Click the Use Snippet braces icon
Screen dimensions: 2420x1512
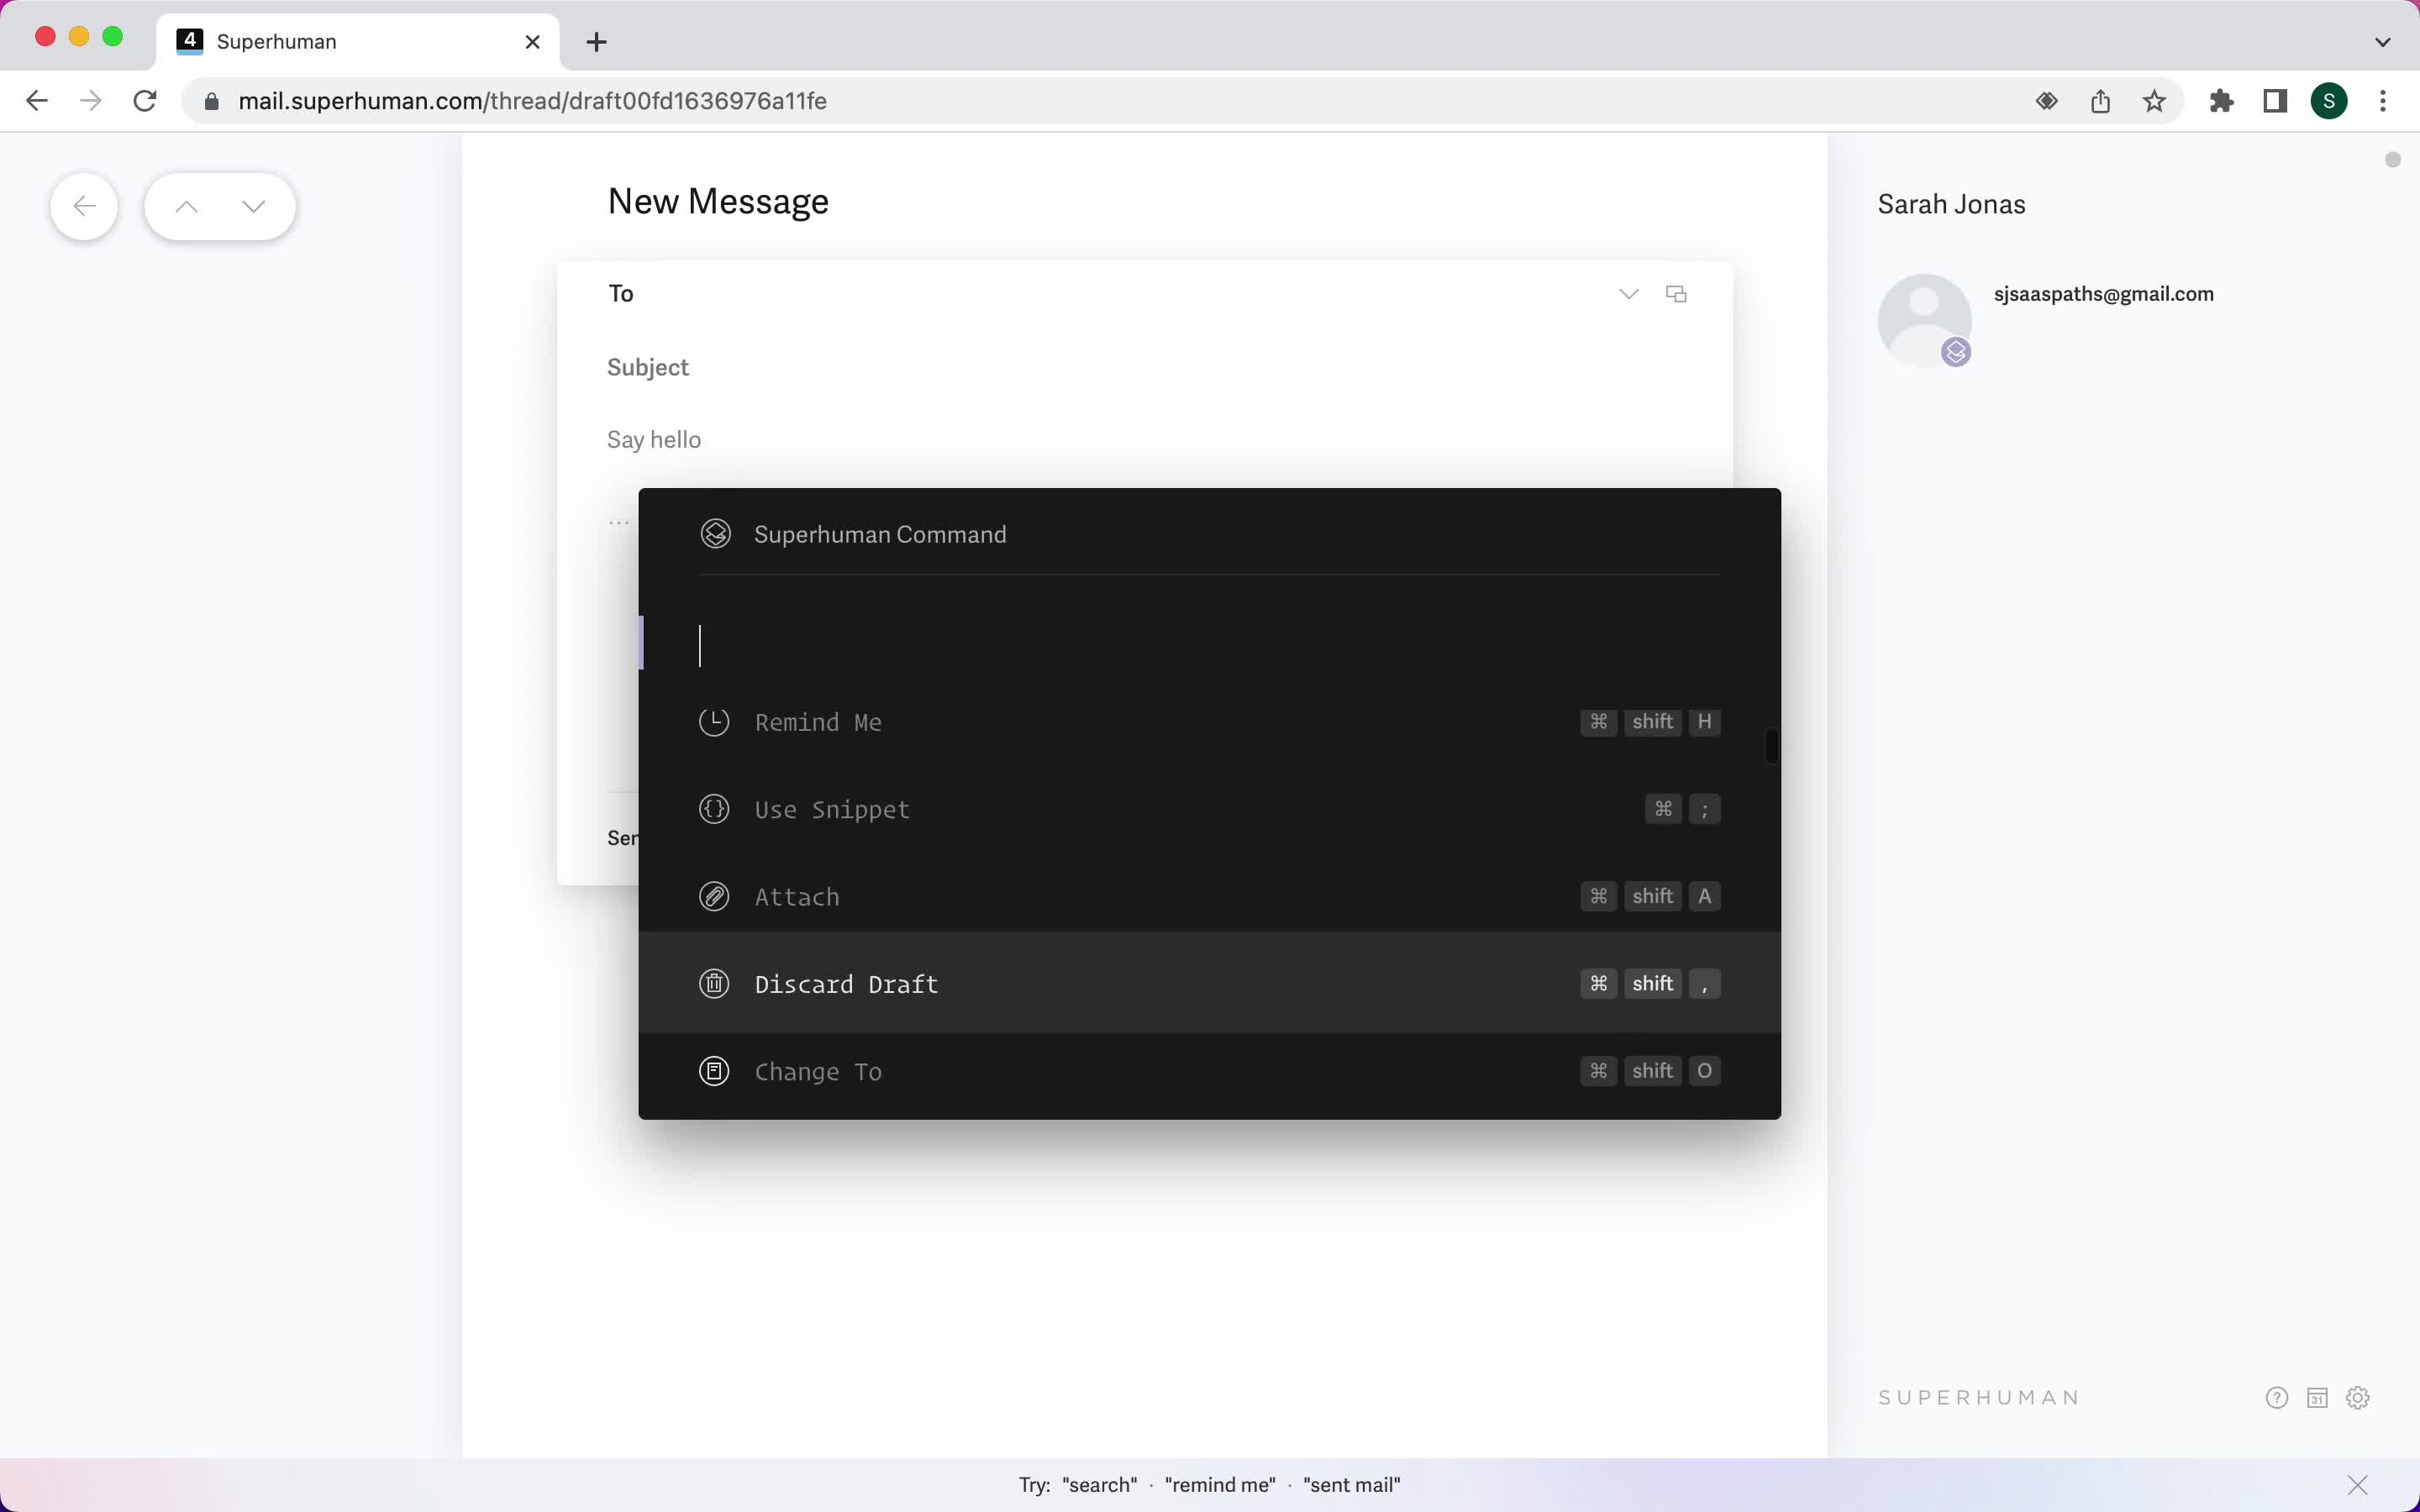714,809
